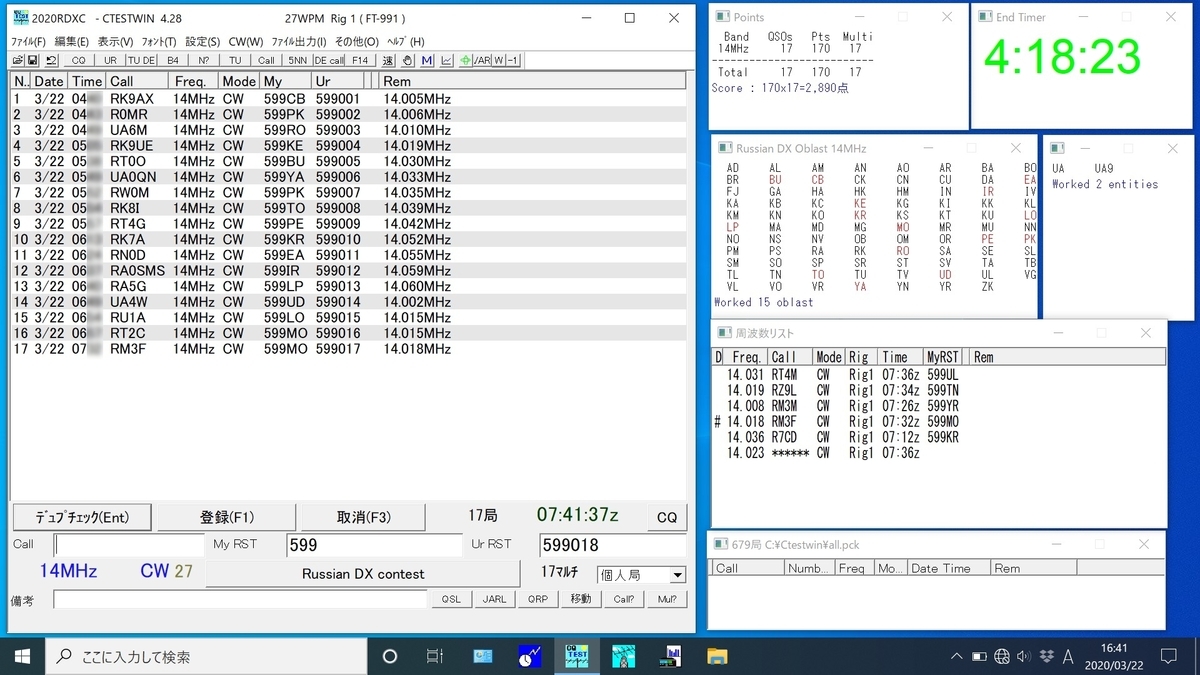Click the B4 macro toolbar button

[173, 60]
